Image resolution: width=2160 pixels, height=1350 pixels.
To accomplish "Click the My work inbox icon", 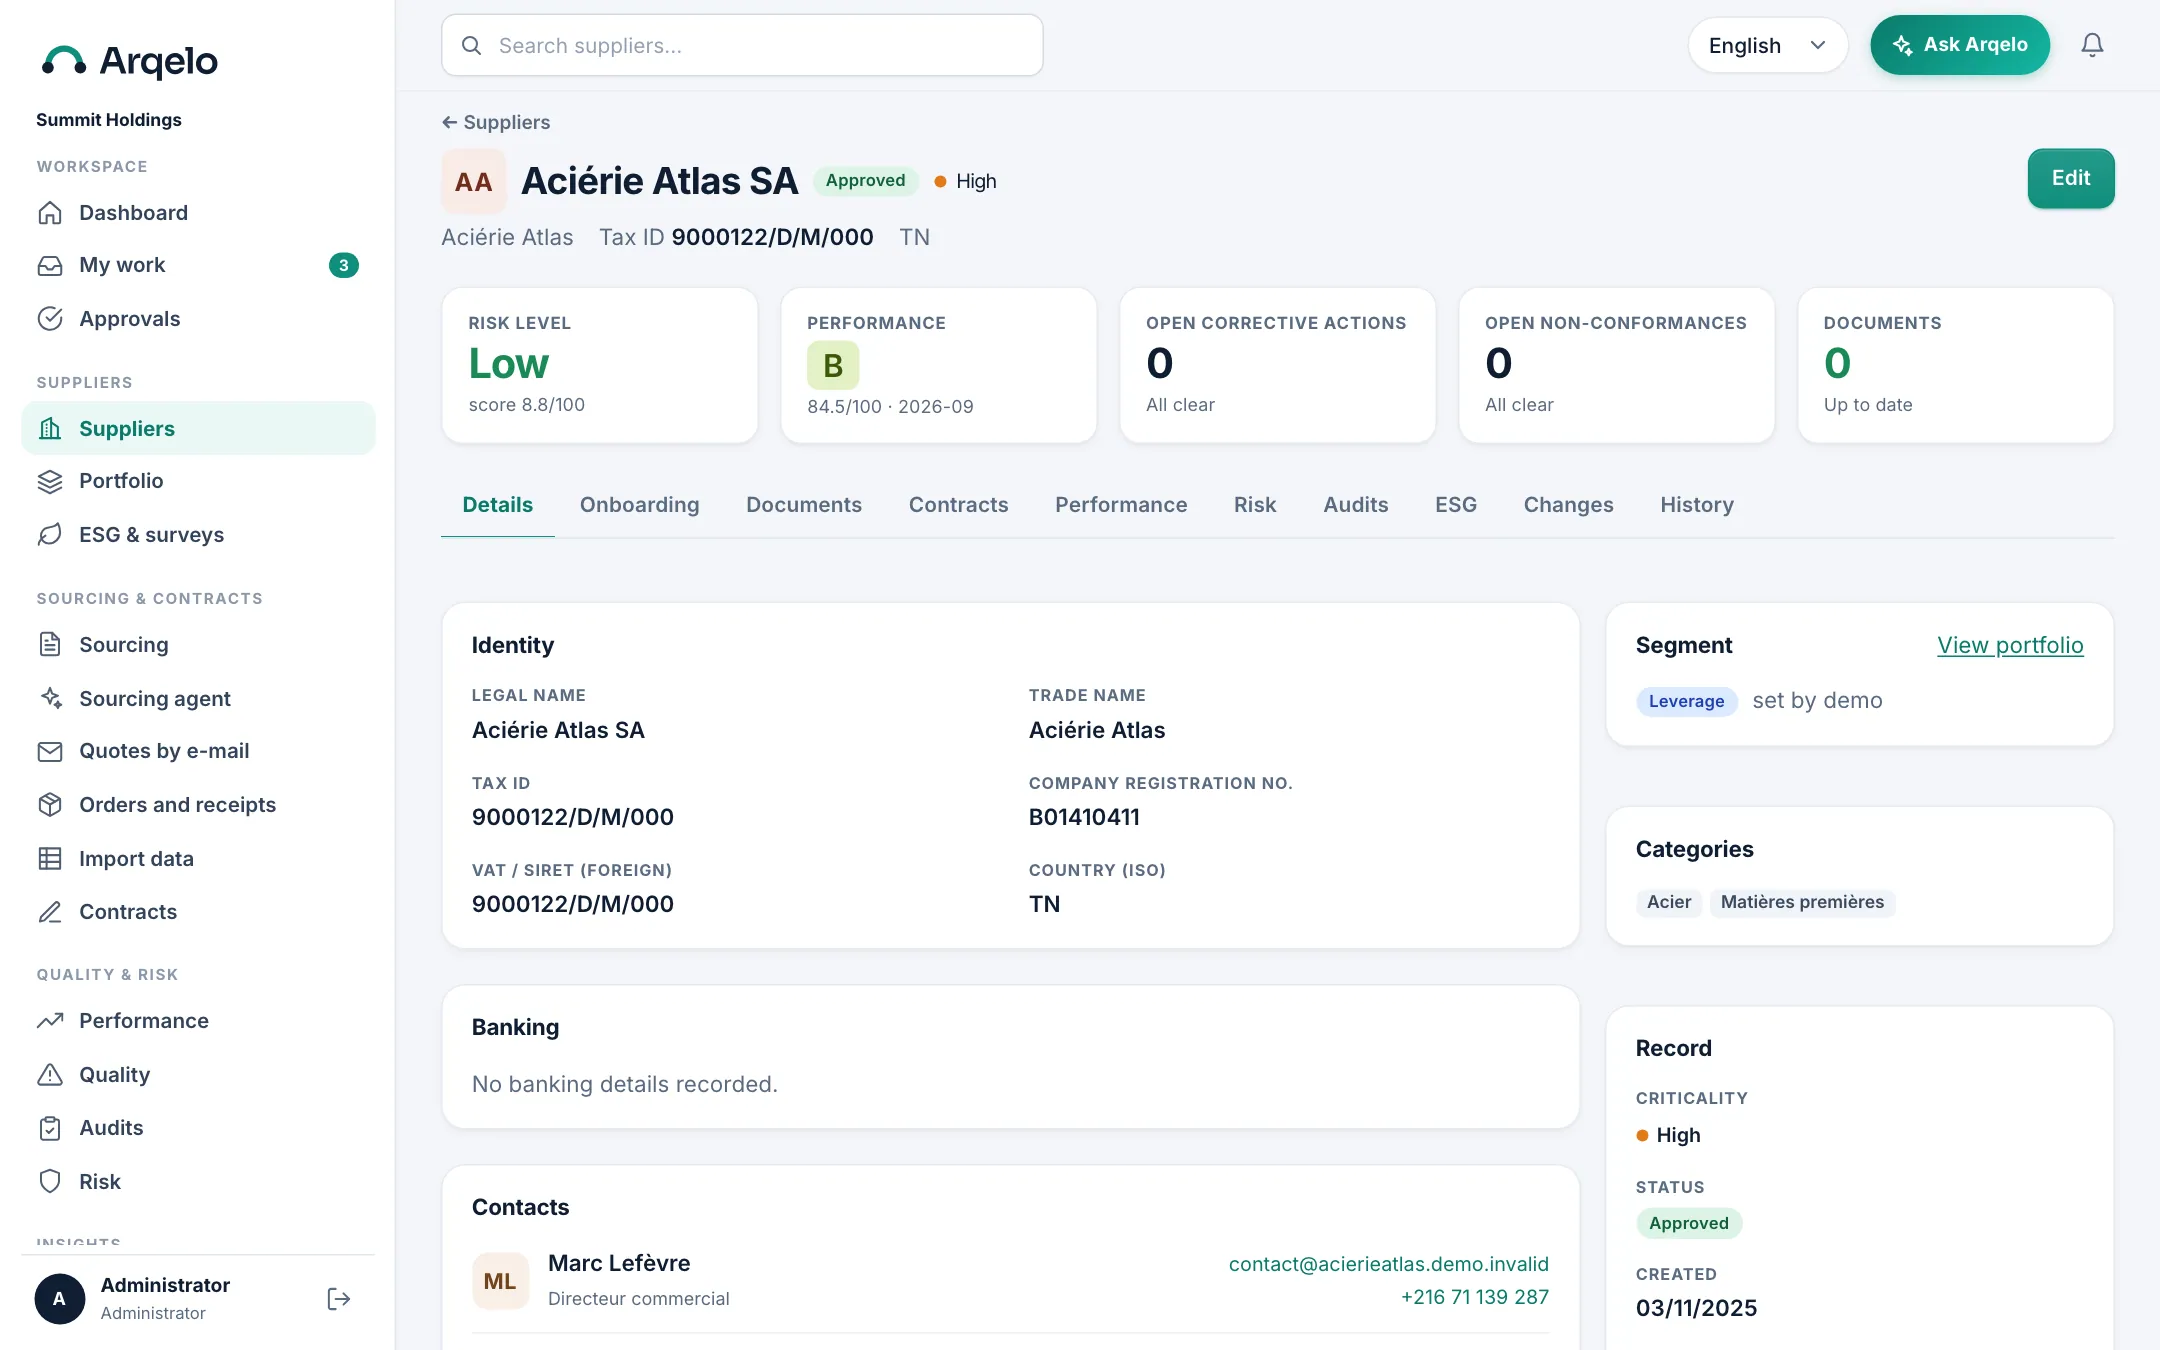I will 50,265.
